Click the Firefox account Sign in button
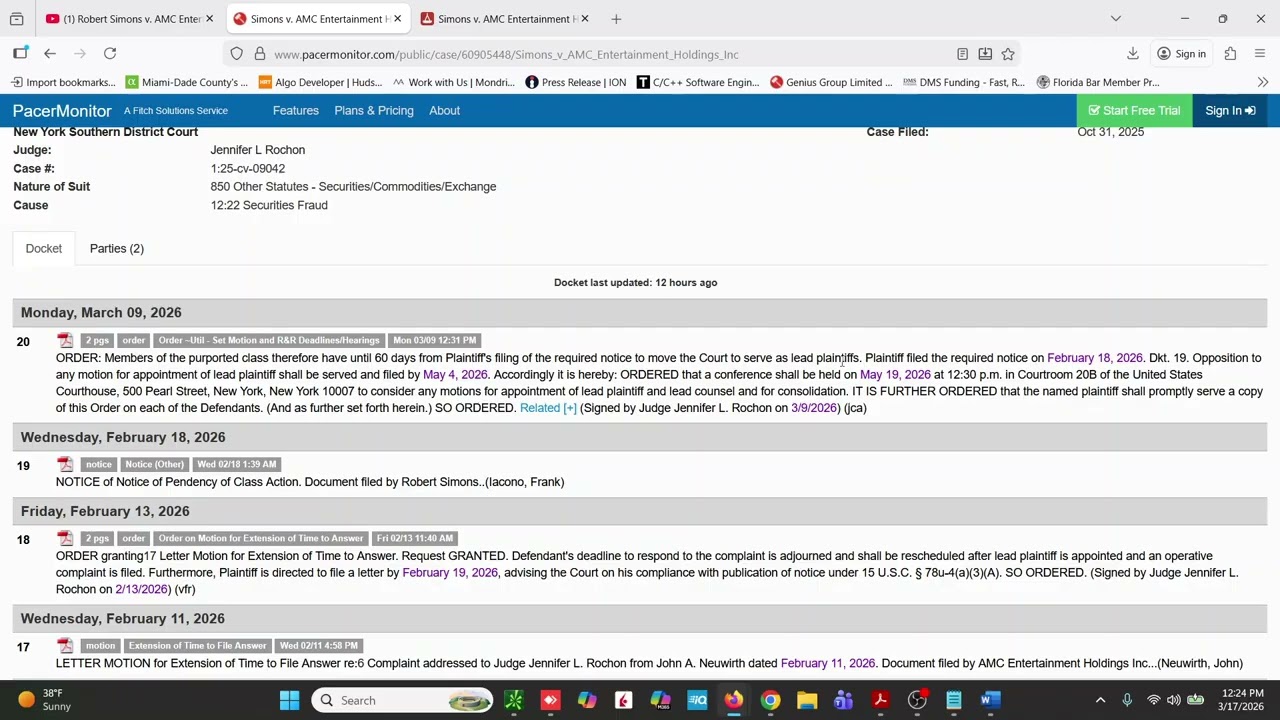This screenshot has width=1280, height=720. click(x=1180, y=54)
